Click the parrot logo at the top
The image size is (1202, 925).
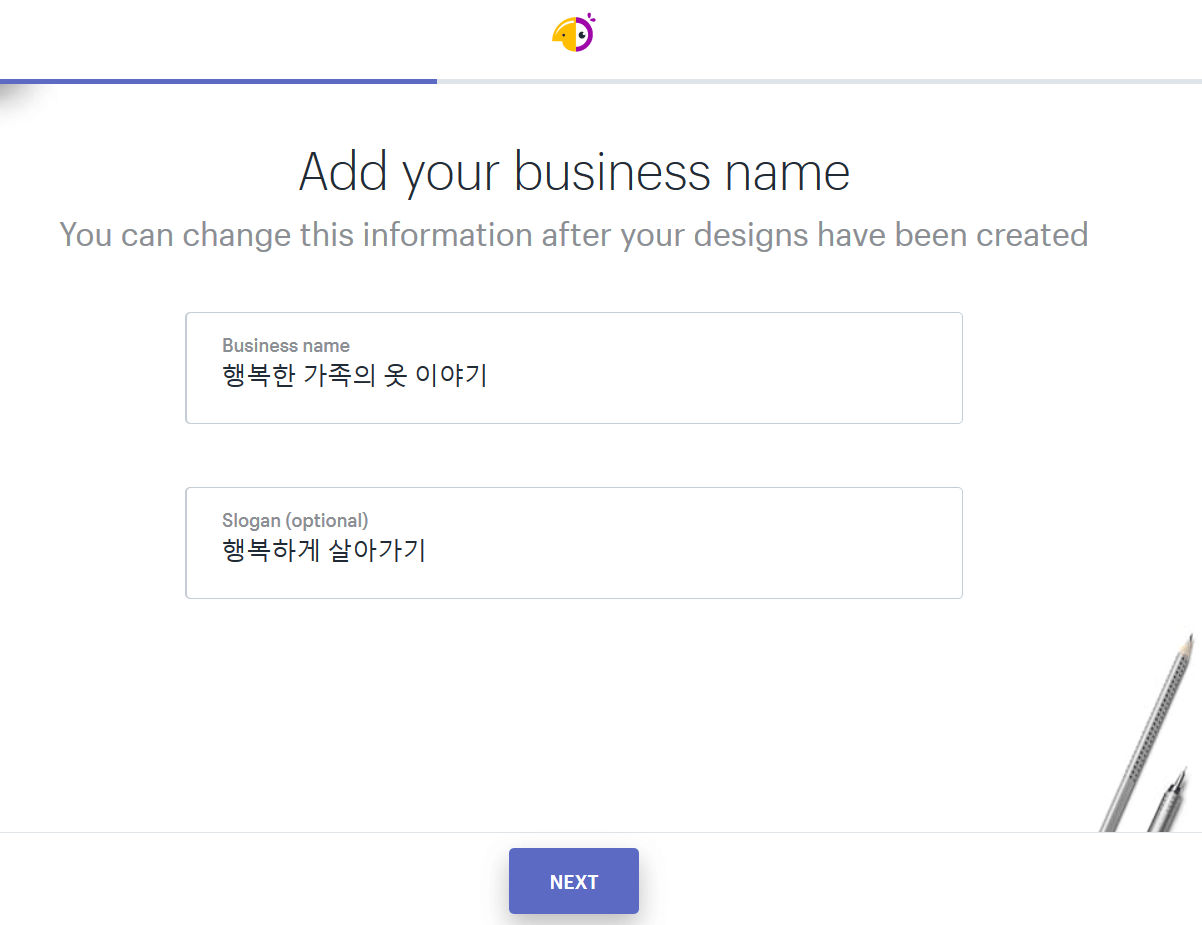pyautogui.click(x=574, y=33)
